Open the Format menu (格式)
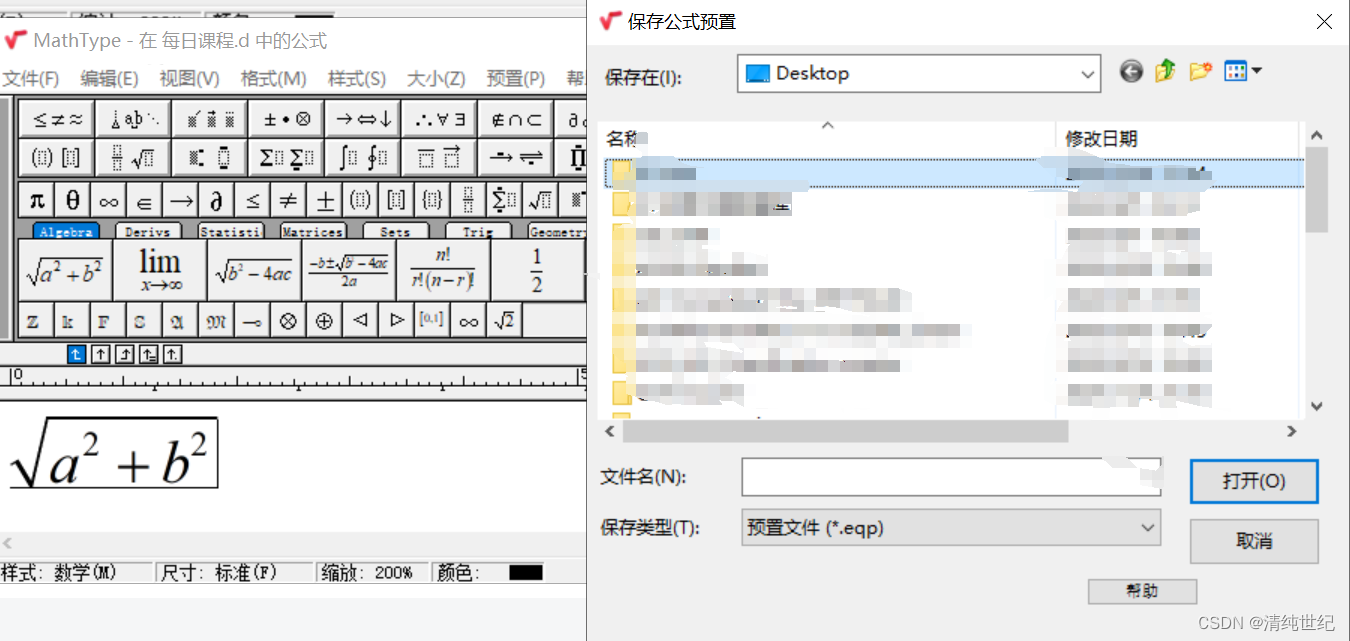The height and width of the screenshot is (641, 1350). pos(273,78)
